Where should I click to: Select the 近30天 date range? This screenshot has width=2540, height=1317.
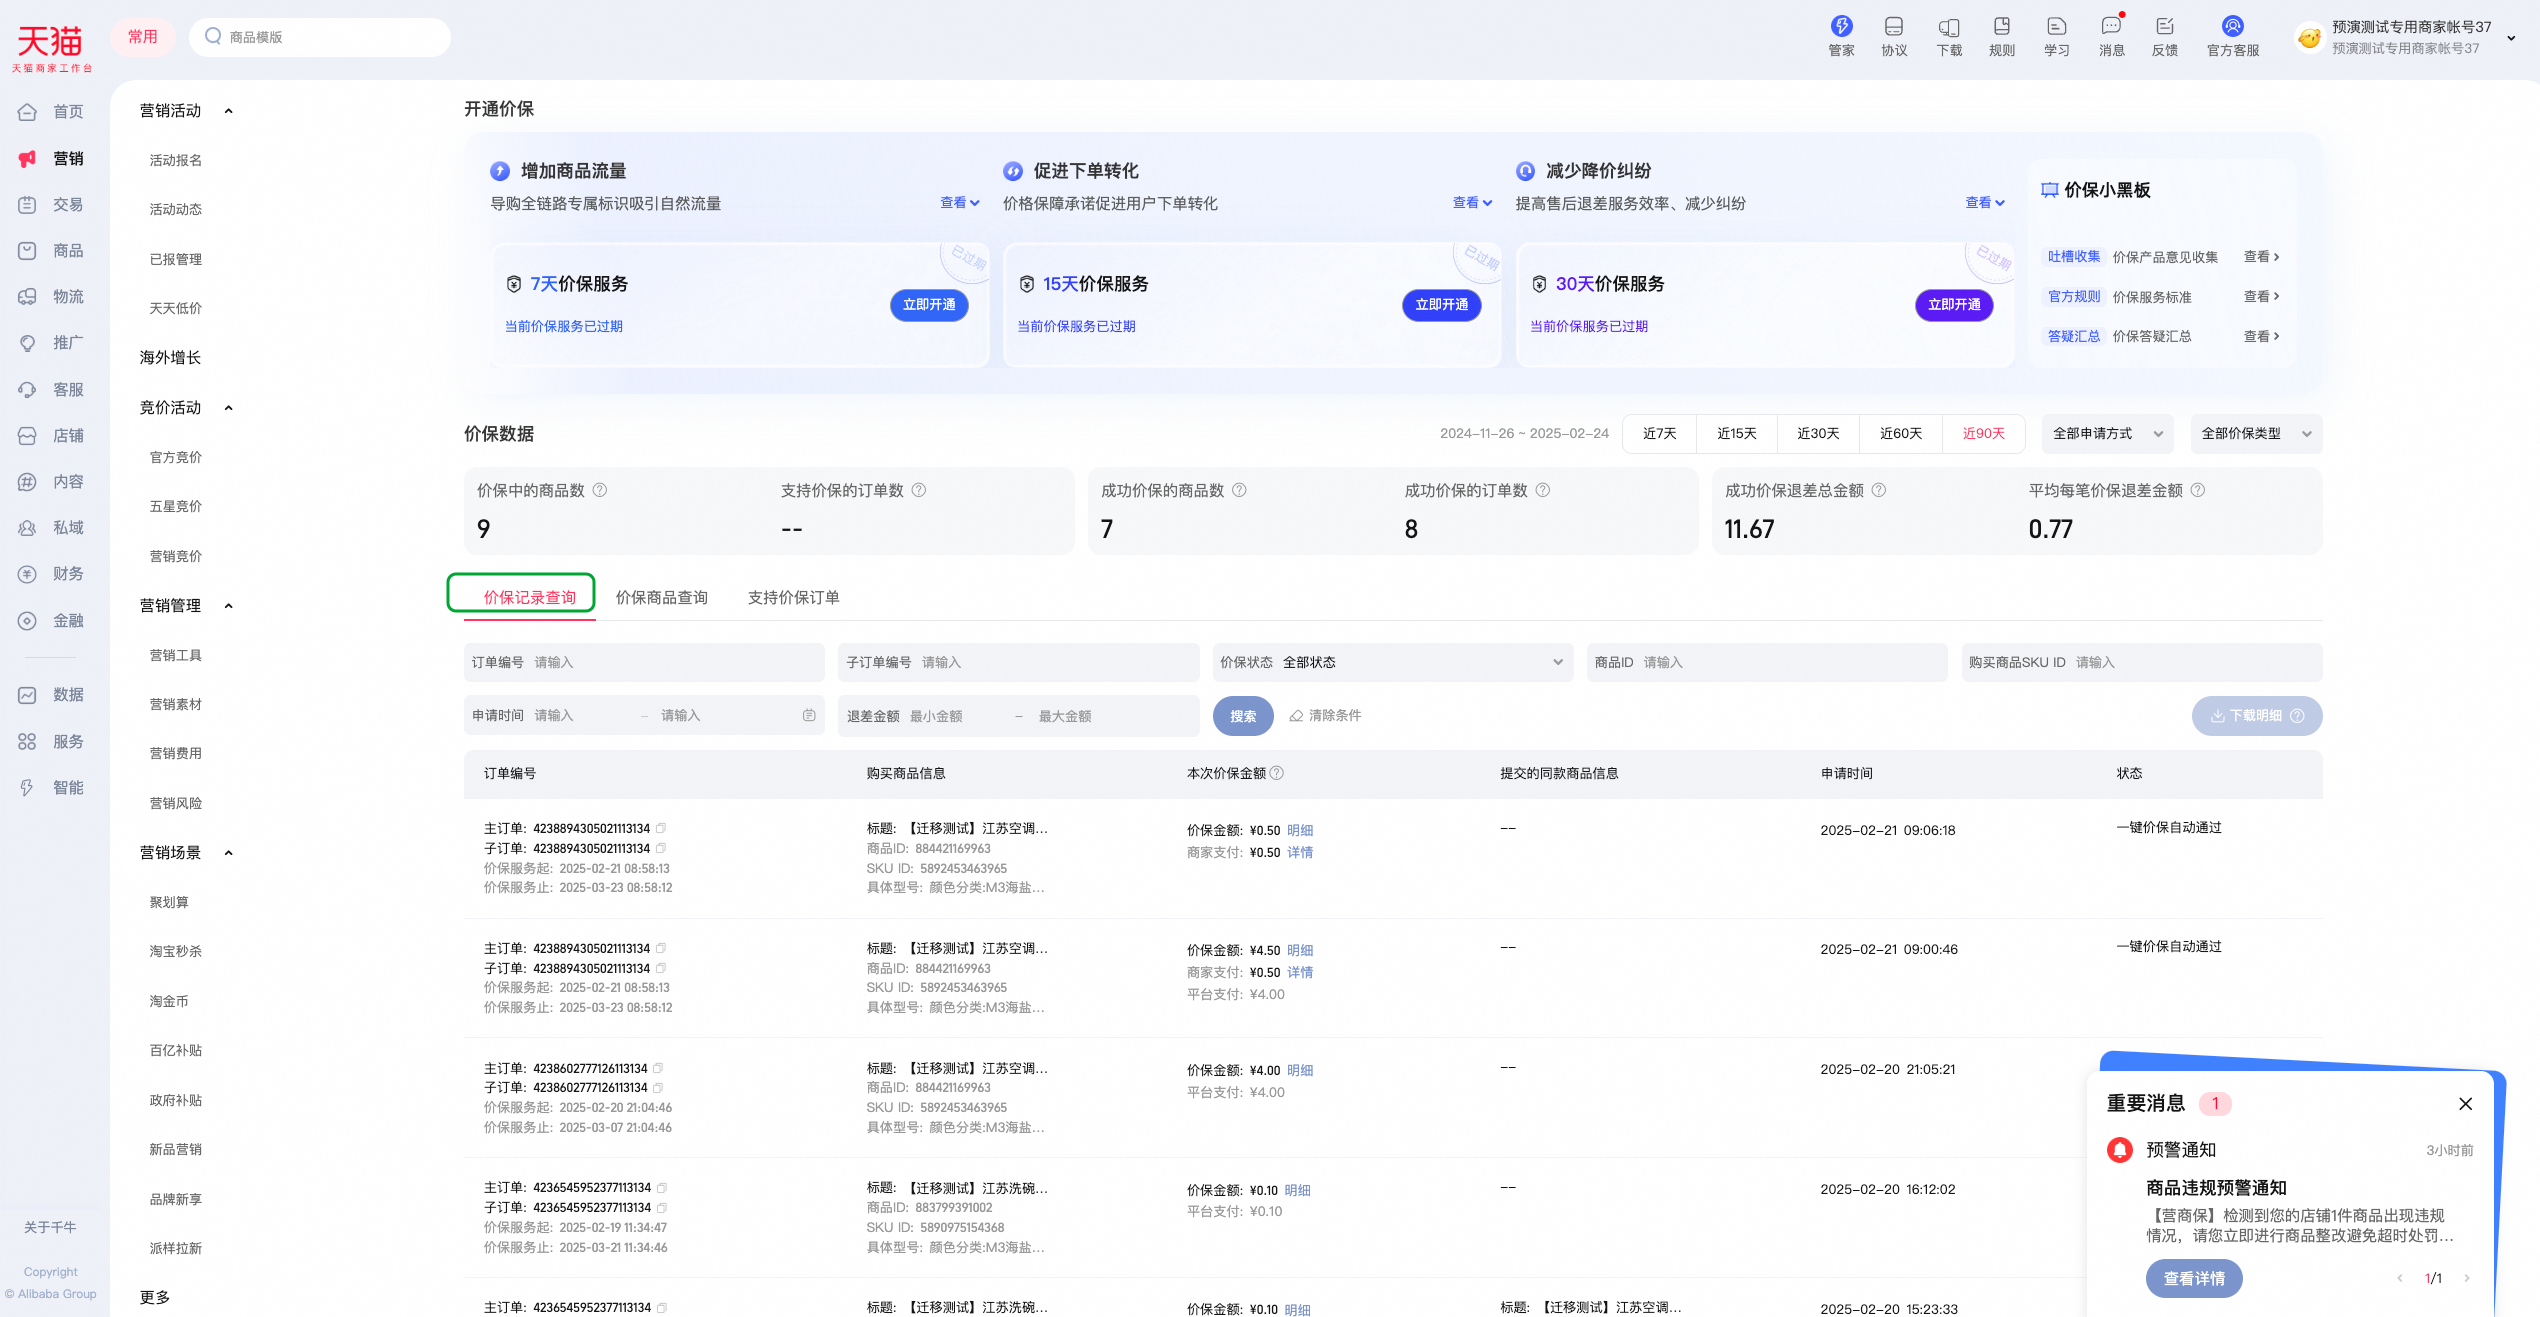[1818, 433]
